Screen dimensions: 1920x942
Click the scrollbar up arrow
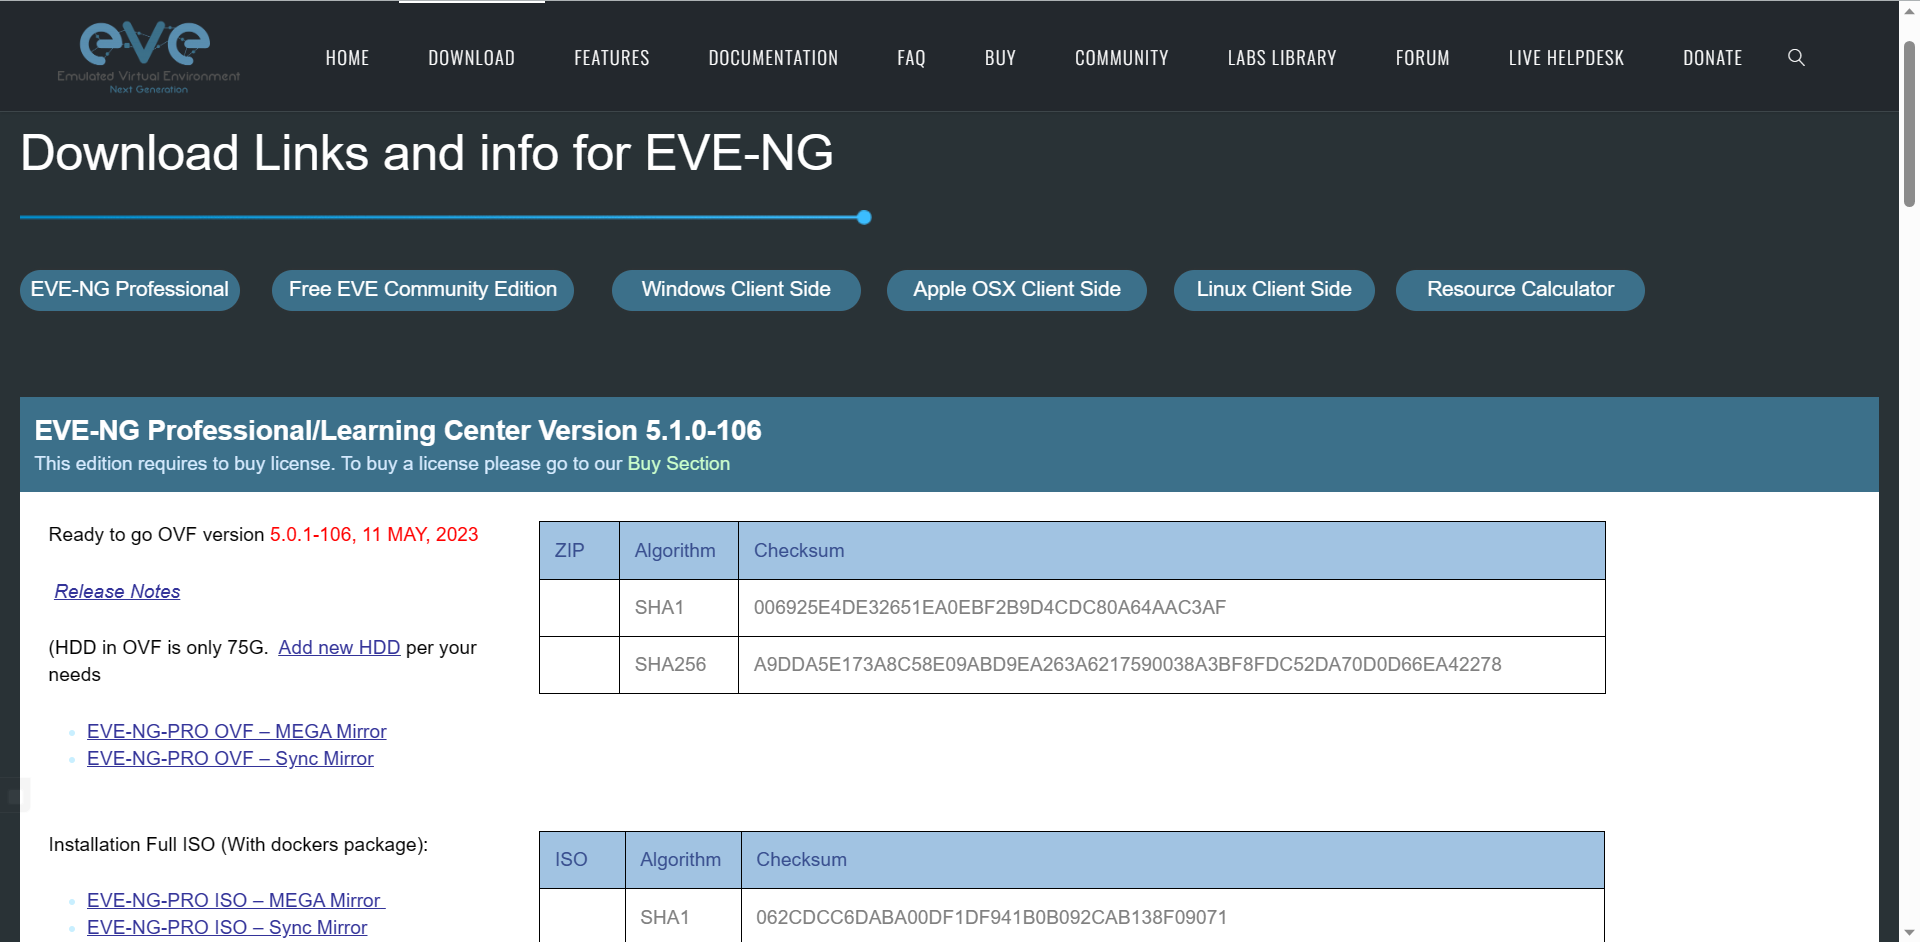1909,10
